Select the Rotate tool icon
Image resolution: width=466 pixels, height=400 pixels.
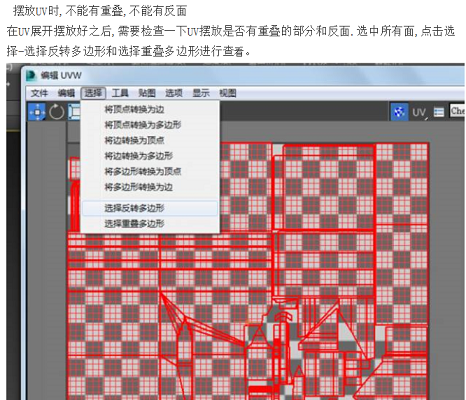(x=57, y=112)
